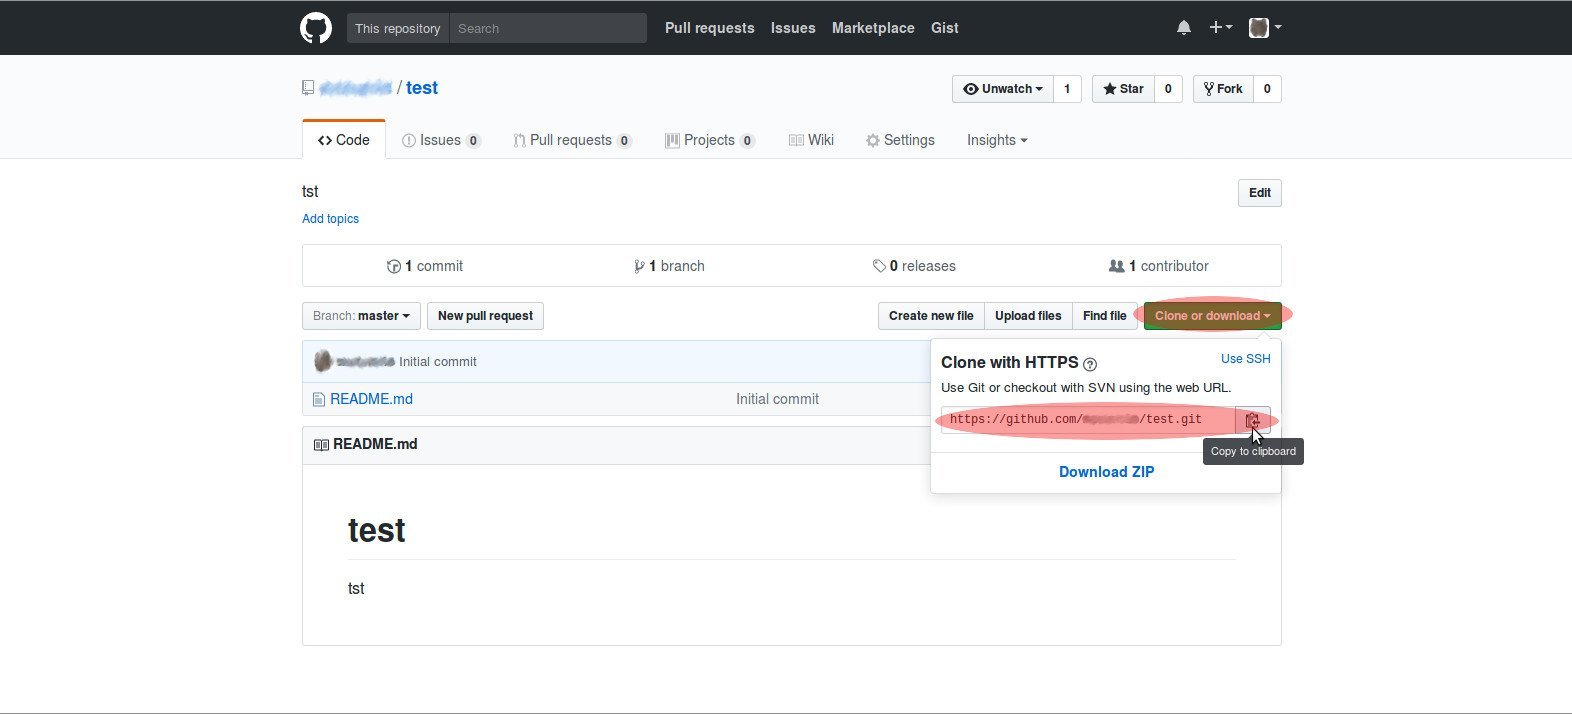
Task: Open the user avatar menu
Action: pos(1265,28)
